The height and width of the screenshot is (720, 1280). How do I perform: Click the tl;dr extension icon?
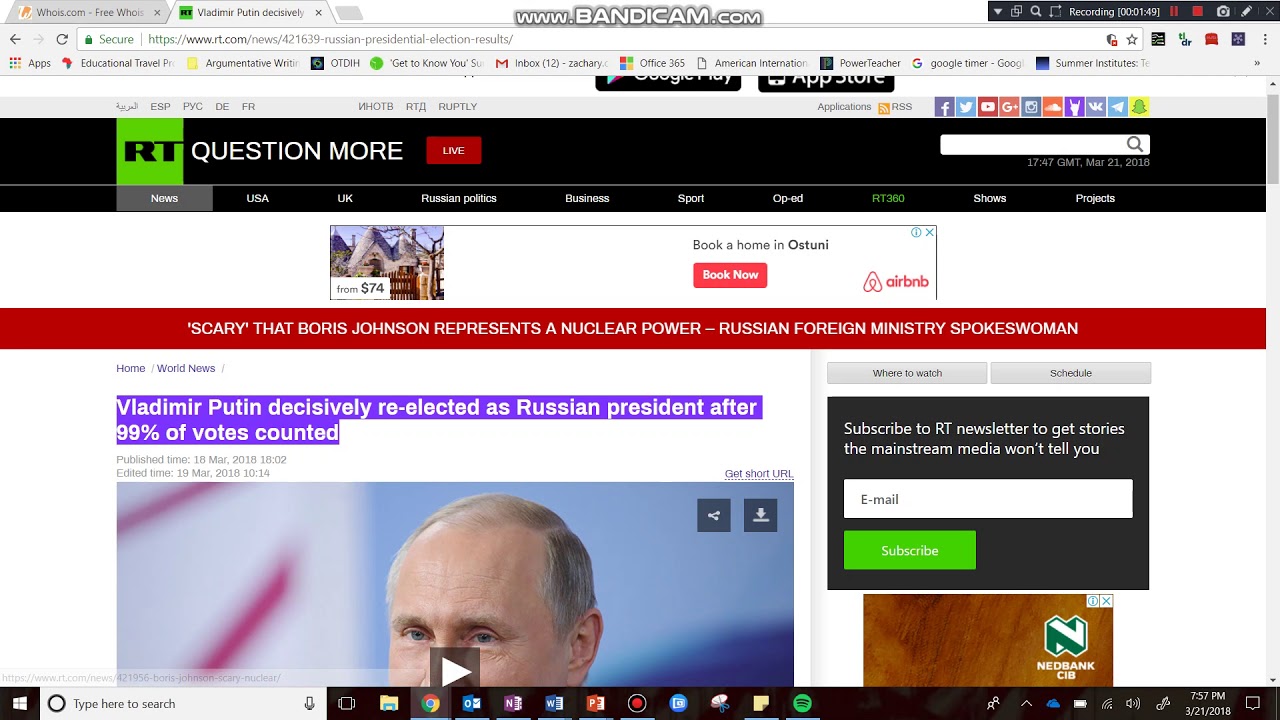coord(1185,40)
